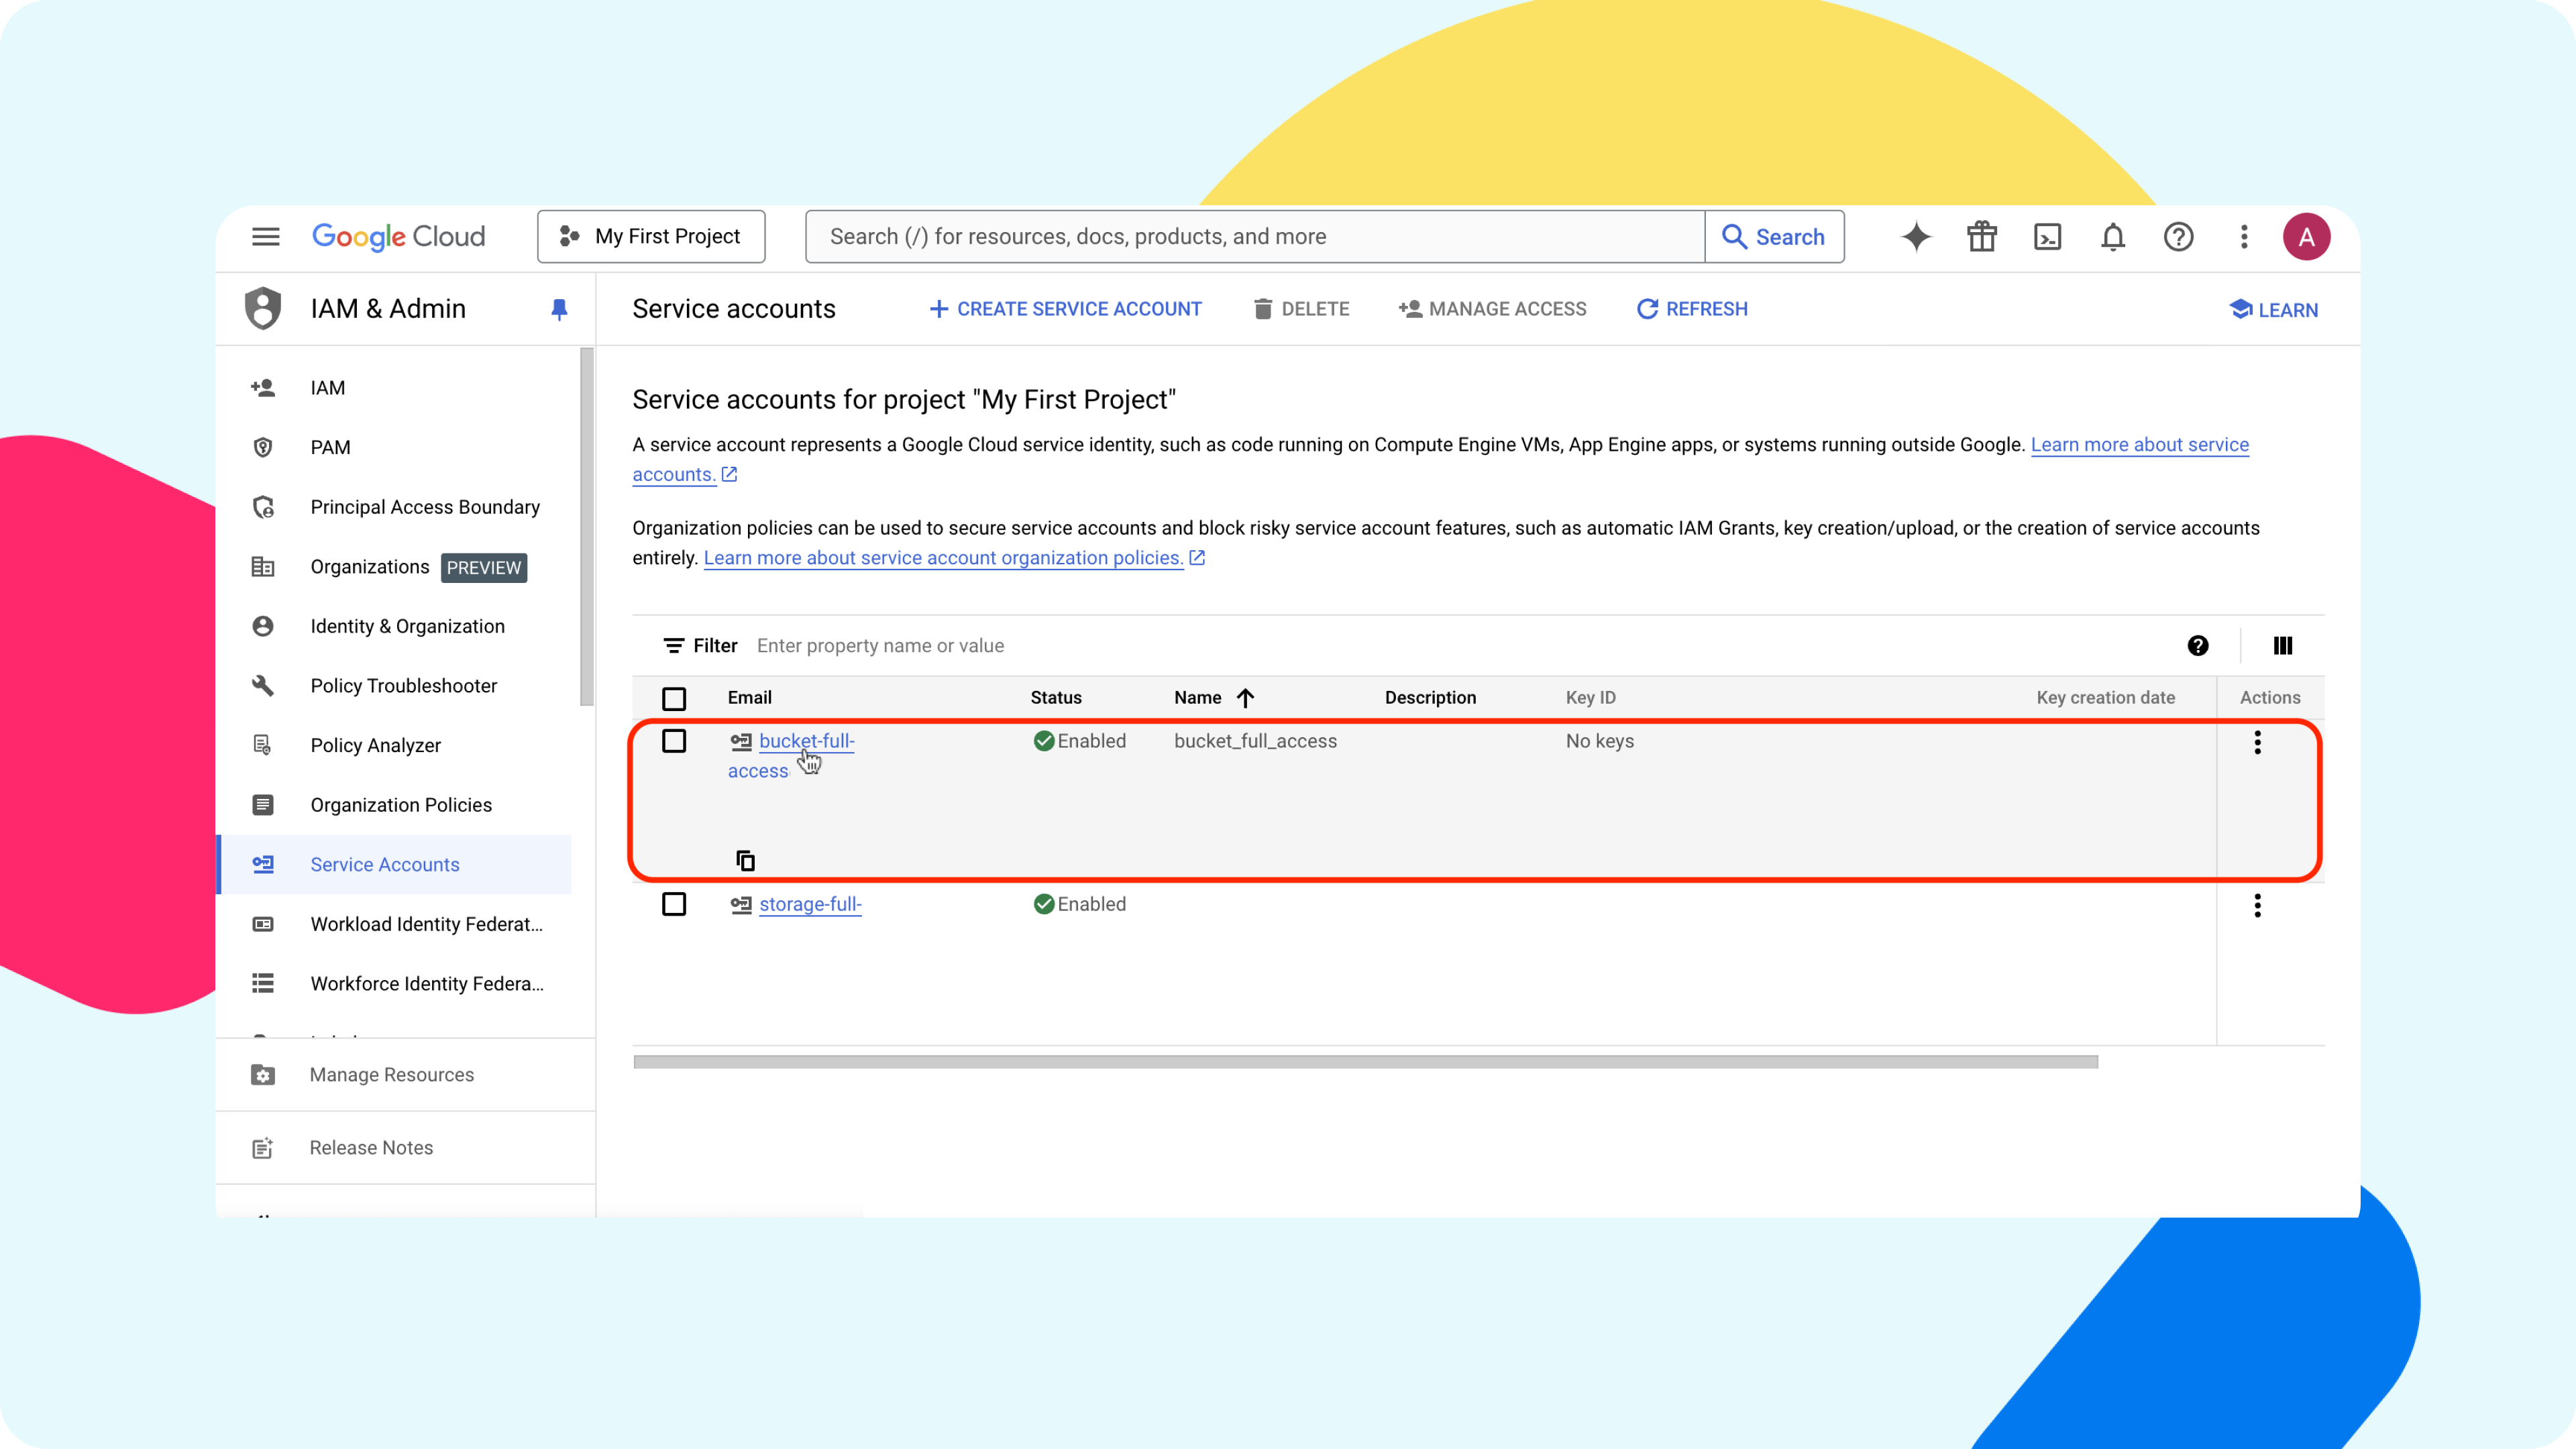Tick the storage-full row checkbox
This screenshot has height=1449, width=2576.
(674, 904)
